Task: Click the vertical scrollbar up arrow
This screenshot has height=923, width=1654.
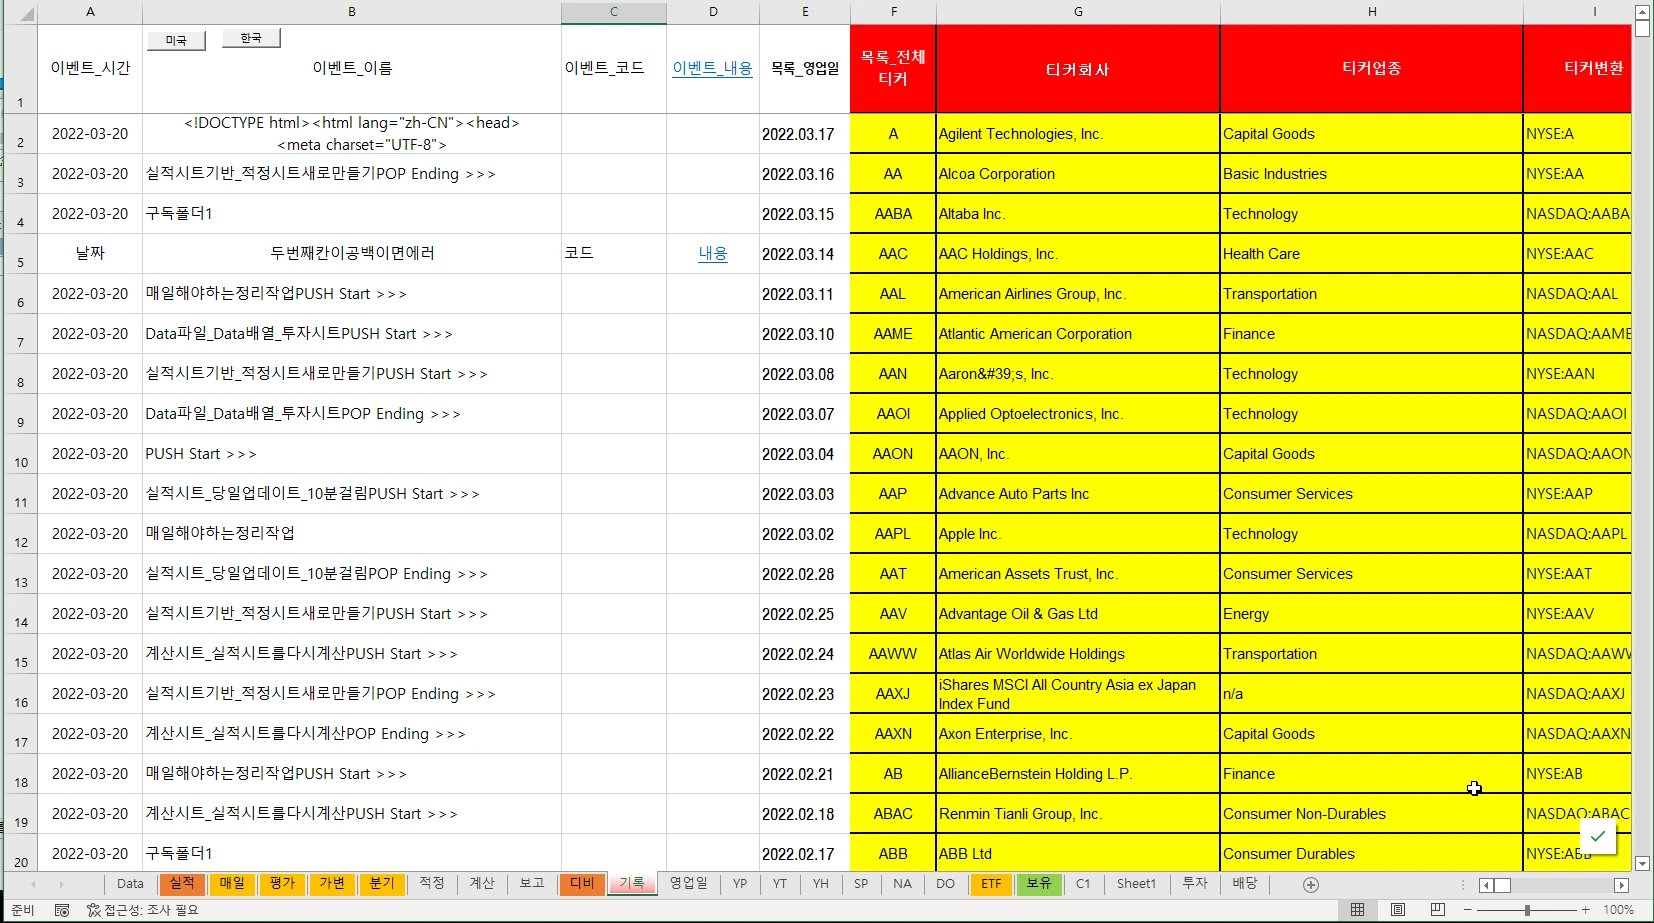Action: coord(1642,12)
